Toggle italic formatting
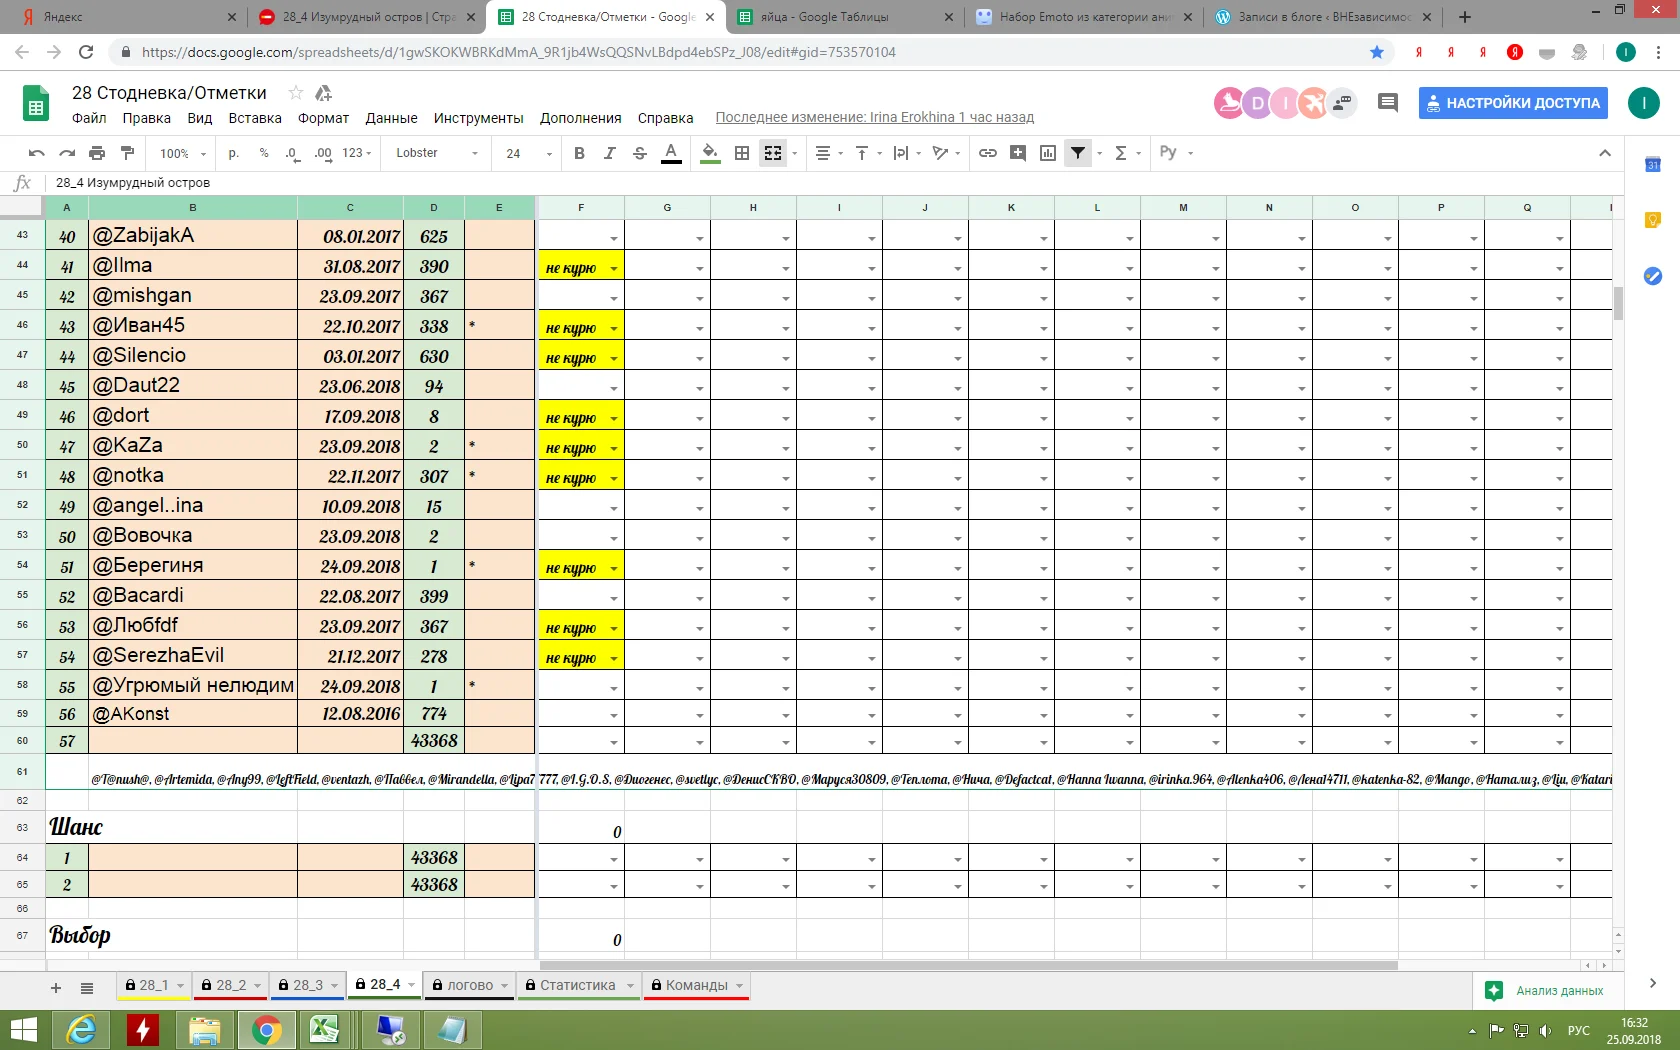Screen dimensions: 1680x1050 coord(609,153)
